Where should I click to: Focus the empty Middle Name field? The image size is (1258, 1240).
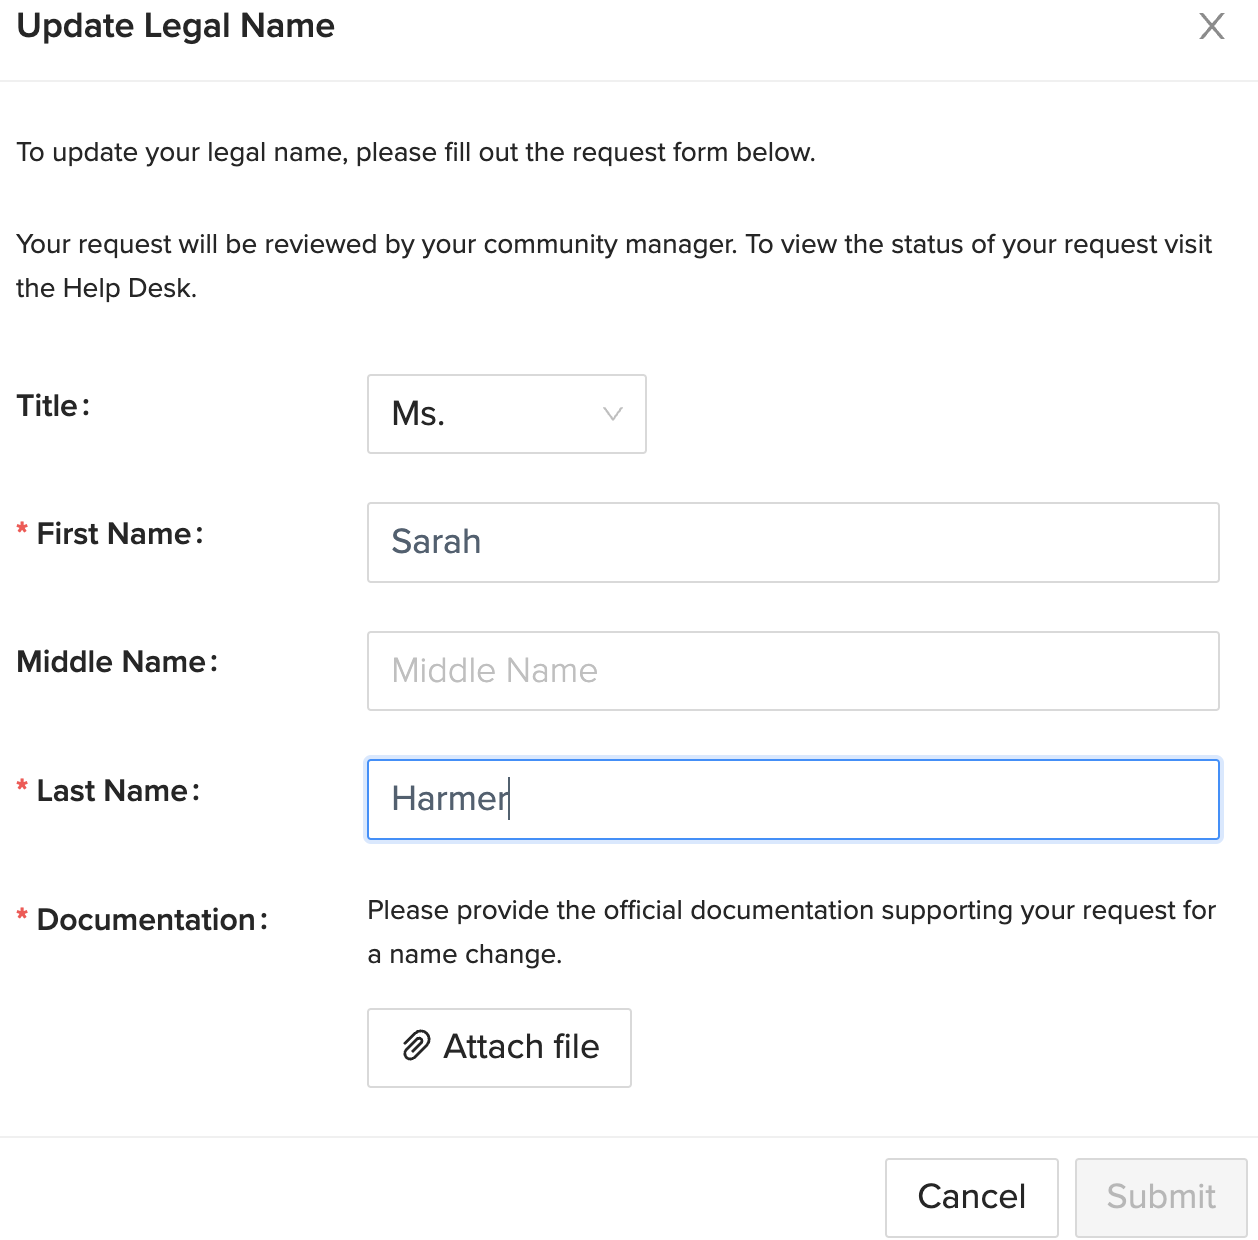(x=793, y=671)
